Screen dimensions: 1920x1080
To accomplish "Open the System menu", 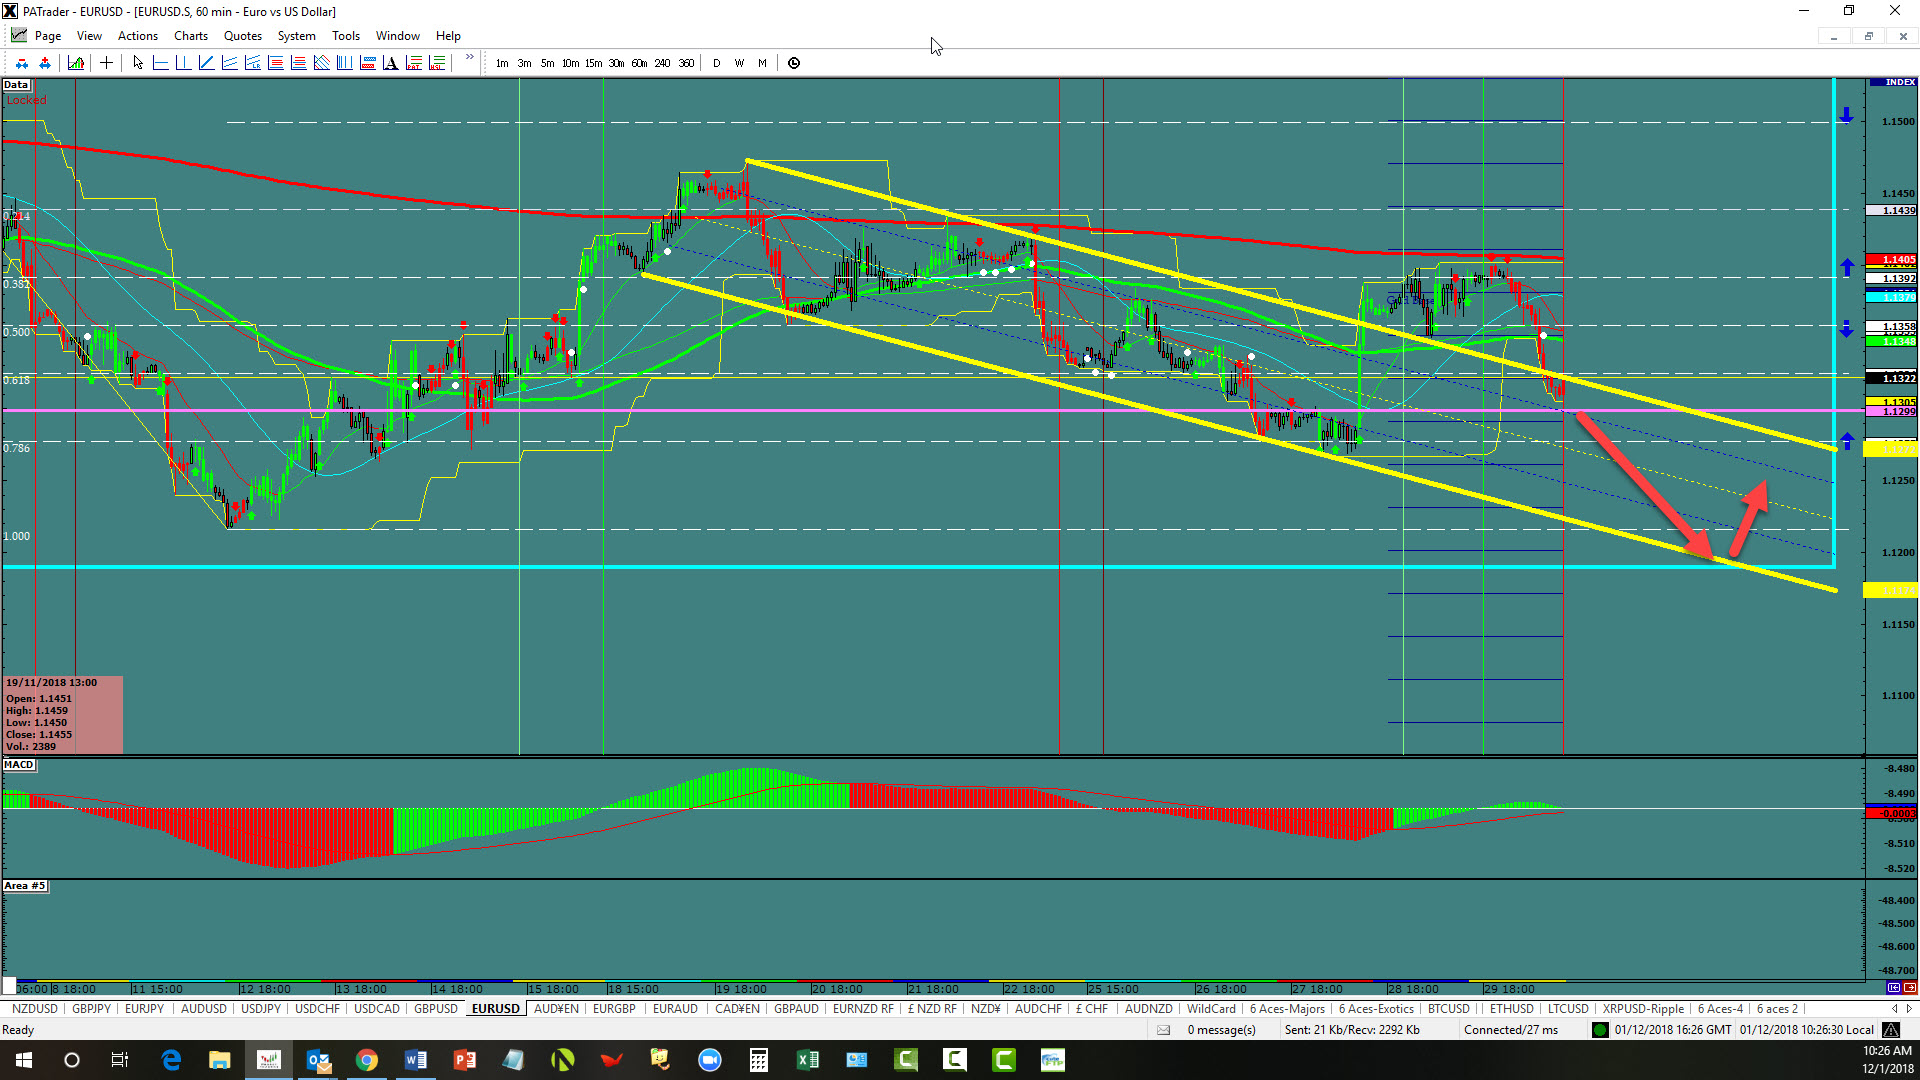I will point(296,36).
